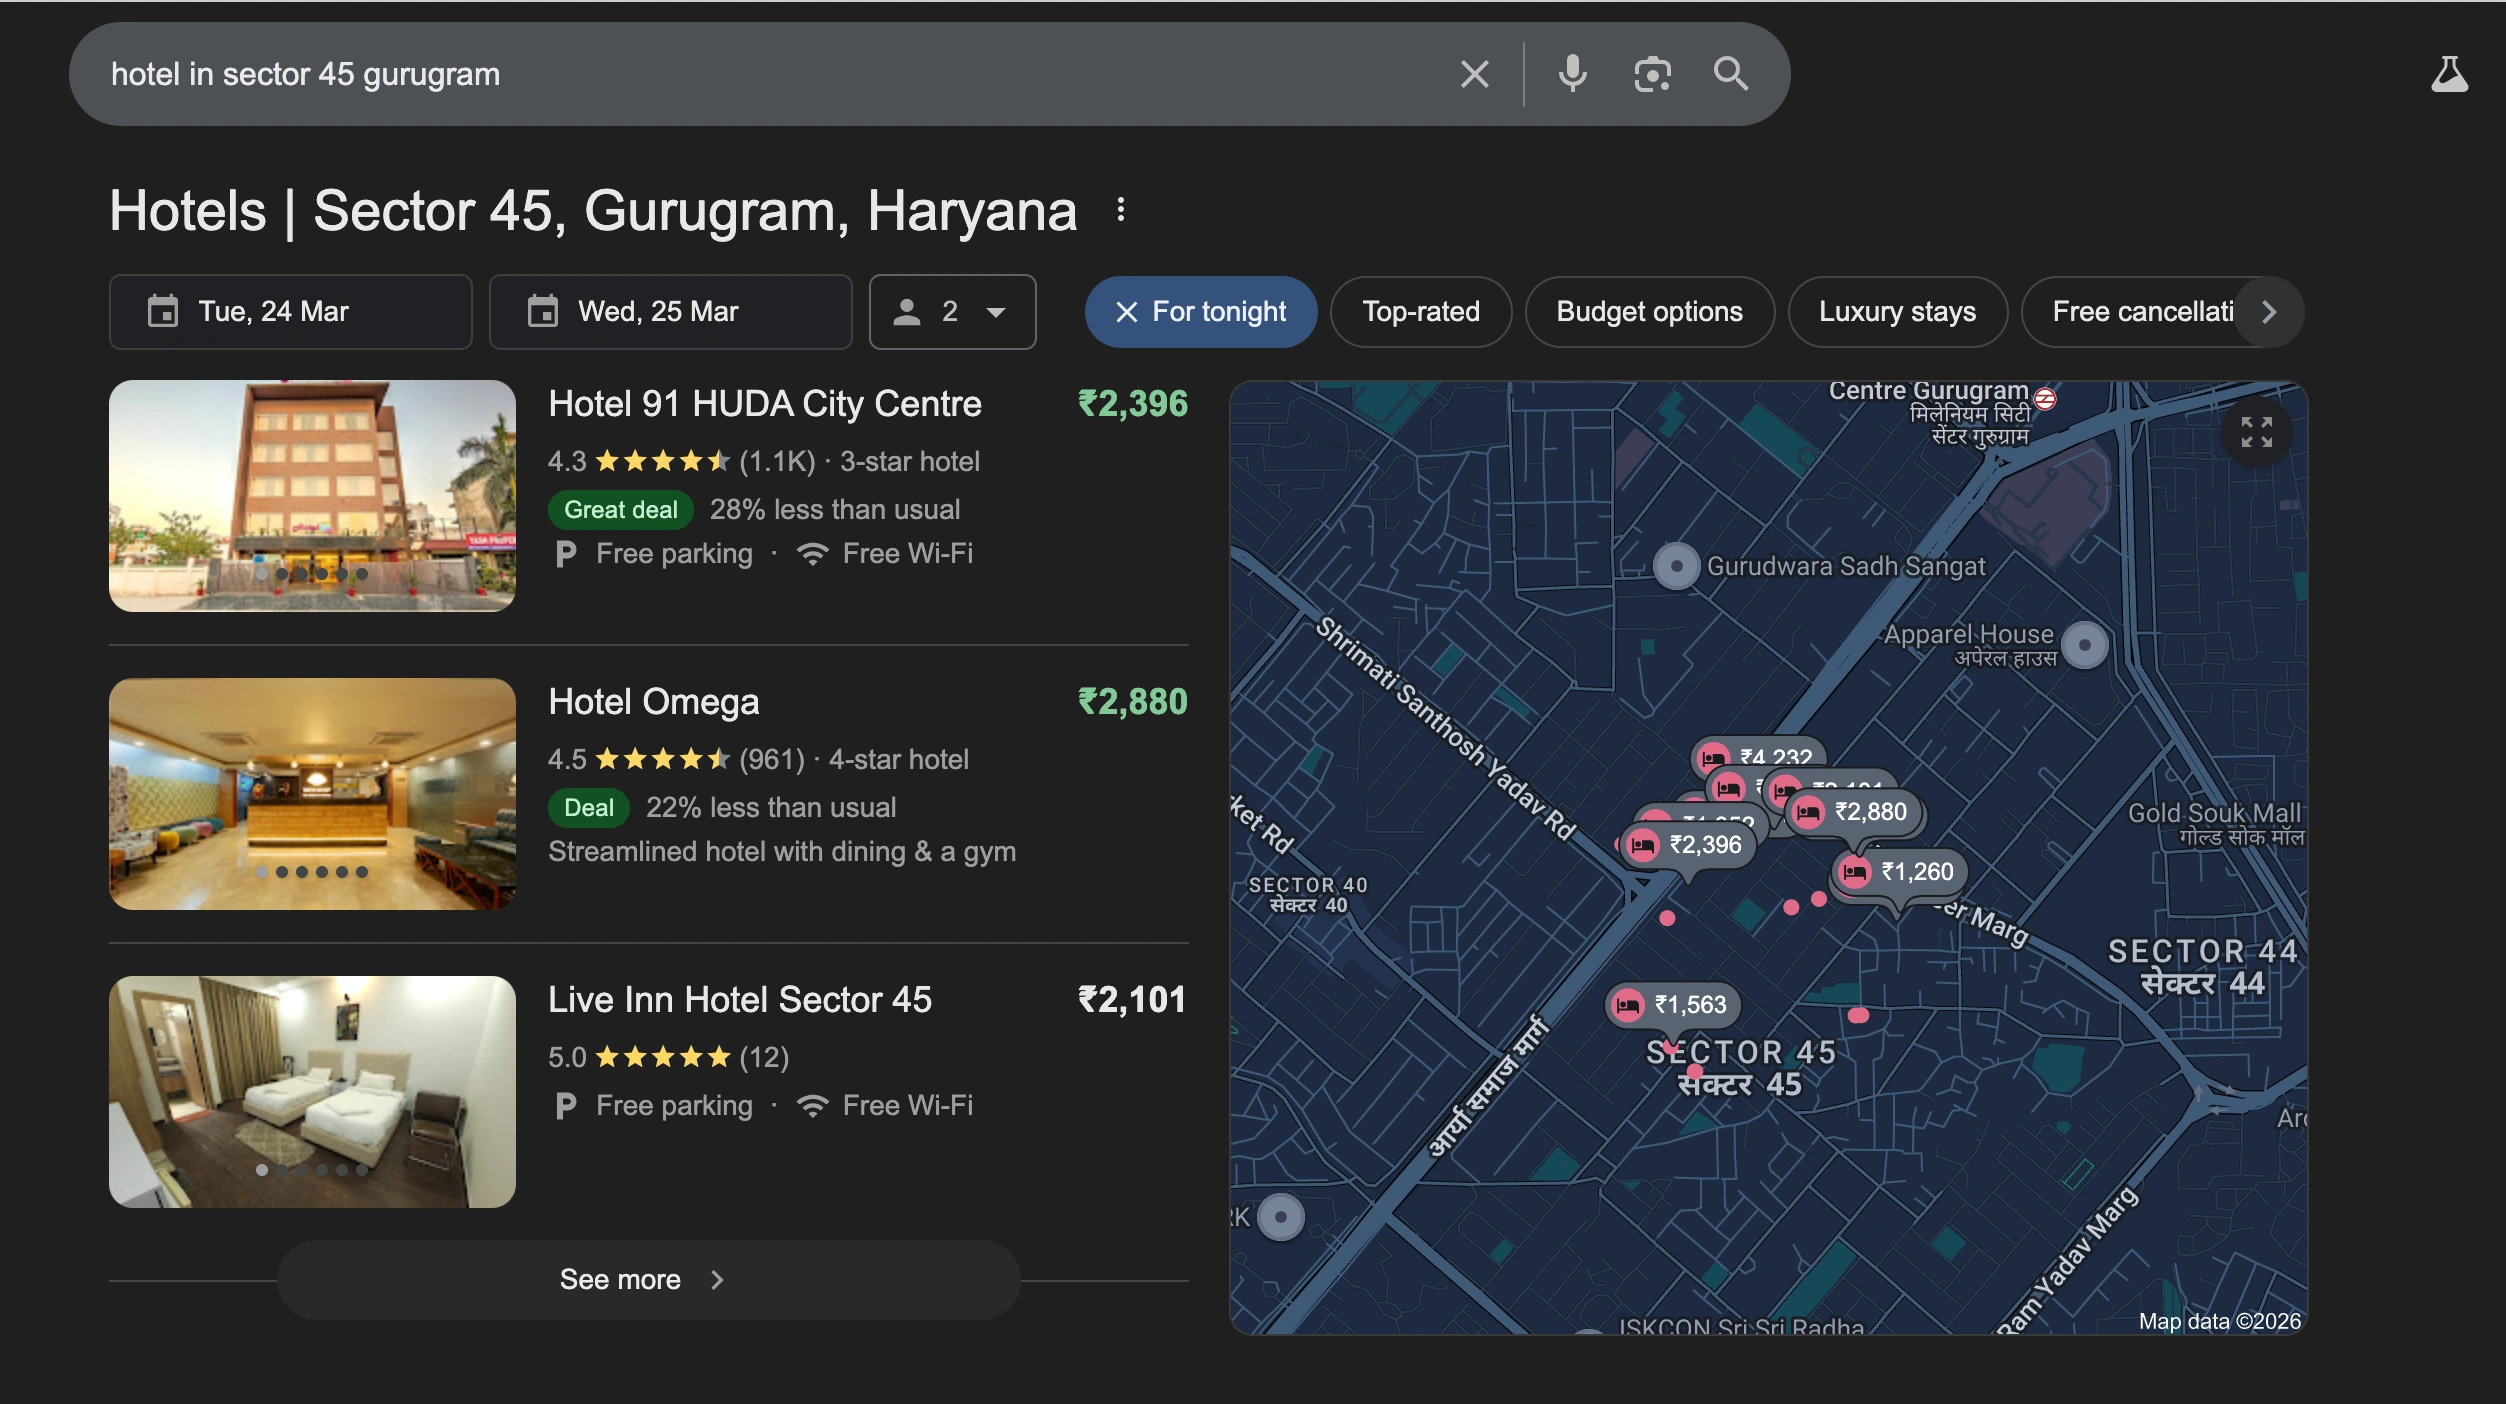
Task: Start voice search with microphone icon
Action: [x=1572, y=74]
